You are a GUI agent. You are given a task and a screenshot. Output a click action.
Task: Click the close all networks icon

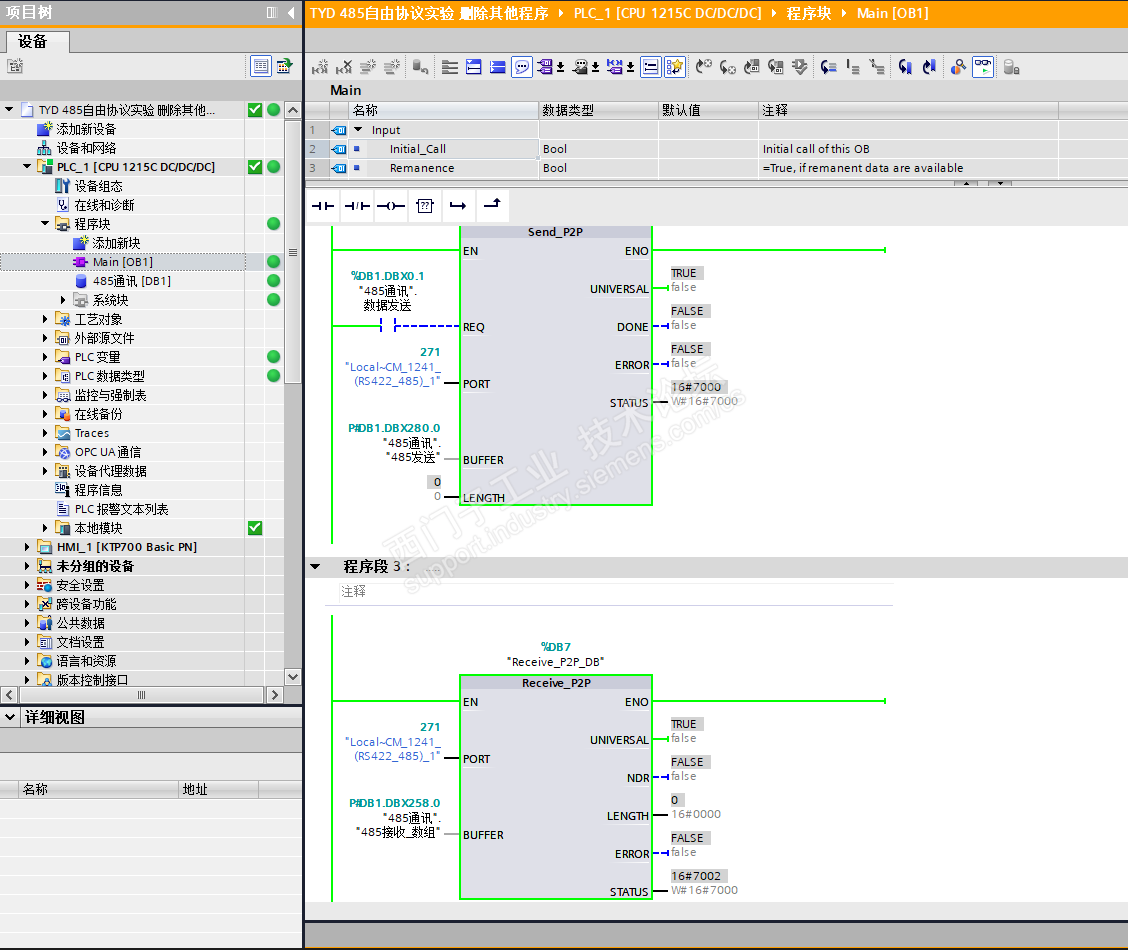click(497, 68)
